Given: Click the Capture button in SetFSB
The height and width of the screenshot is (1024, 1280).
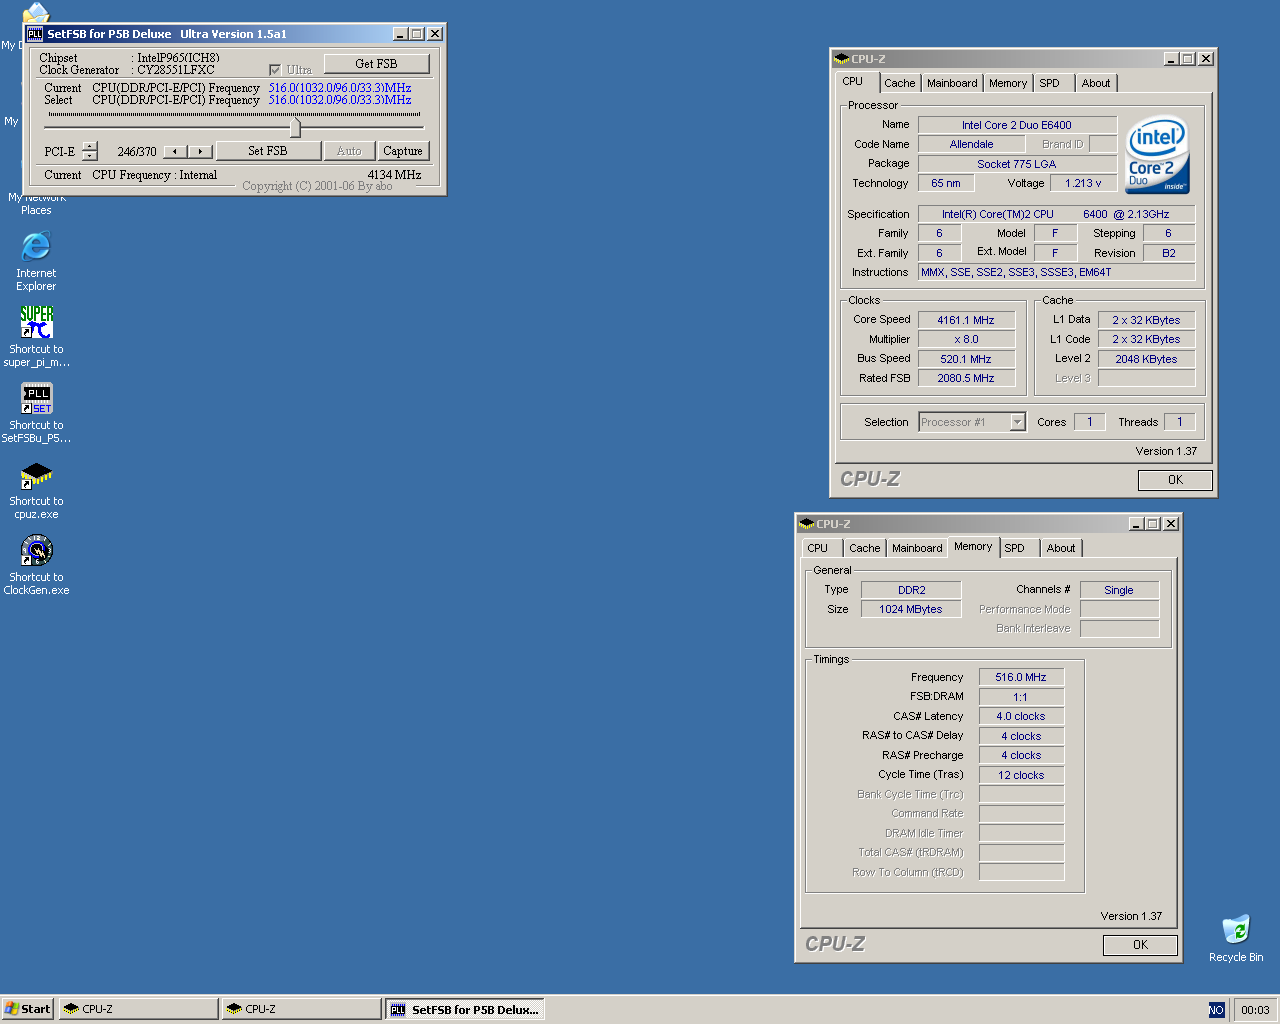Looking at the screenshot, I should 403,151.
